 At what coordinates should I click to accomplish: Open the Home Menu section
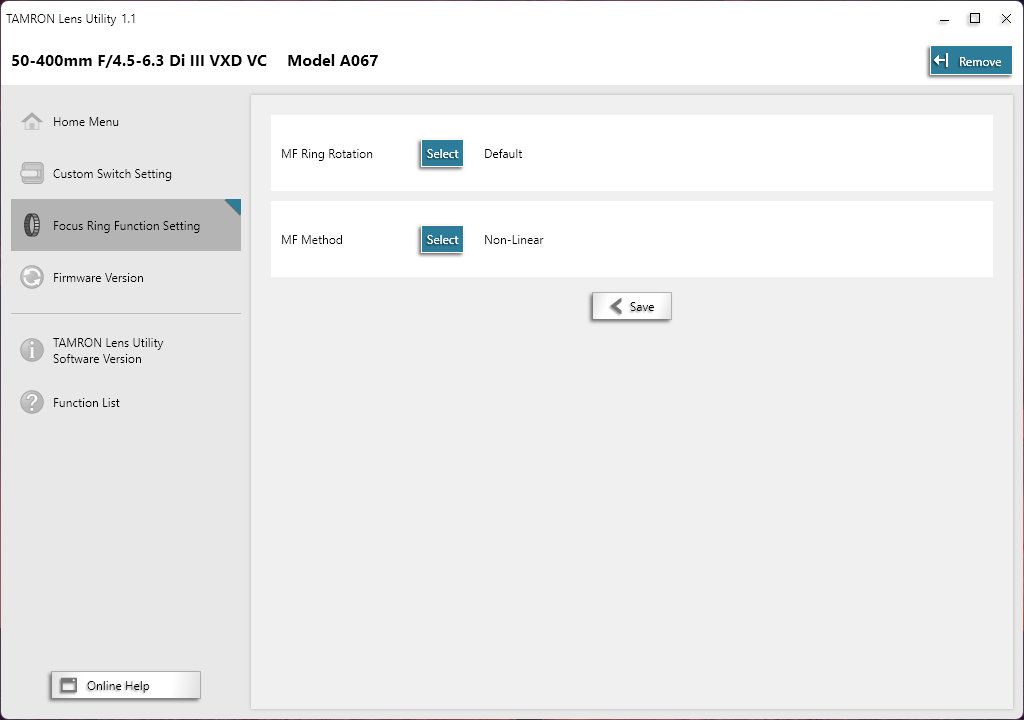click(x=126, y=122)
